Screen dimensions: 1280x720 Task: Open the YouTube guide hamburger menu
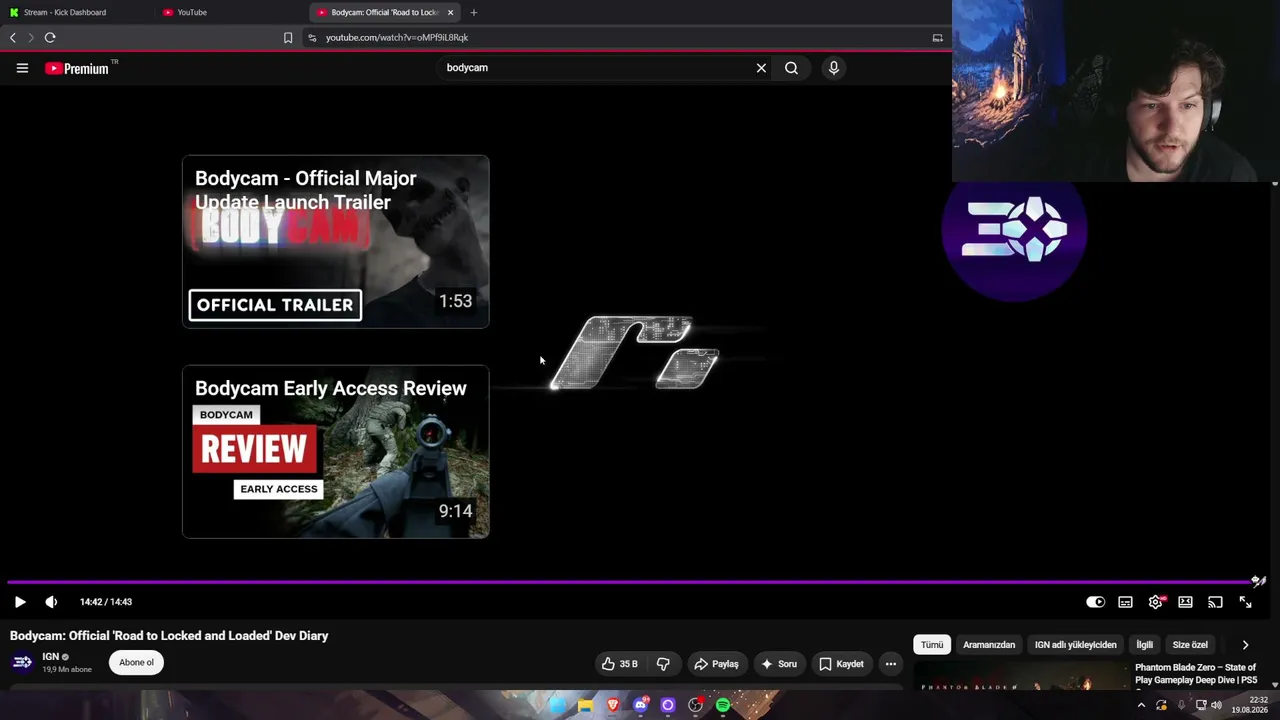pyautogui.click(x=22, y=68)
